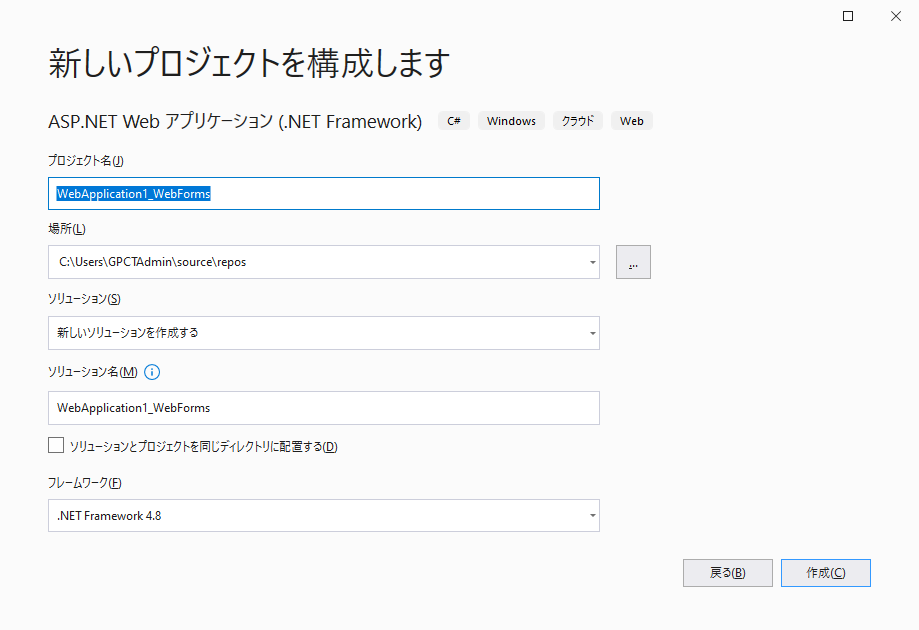Maximize the dialog window
Image resolution: width=919 pixels, height=630 pixels.
click(x=847, y=16)
